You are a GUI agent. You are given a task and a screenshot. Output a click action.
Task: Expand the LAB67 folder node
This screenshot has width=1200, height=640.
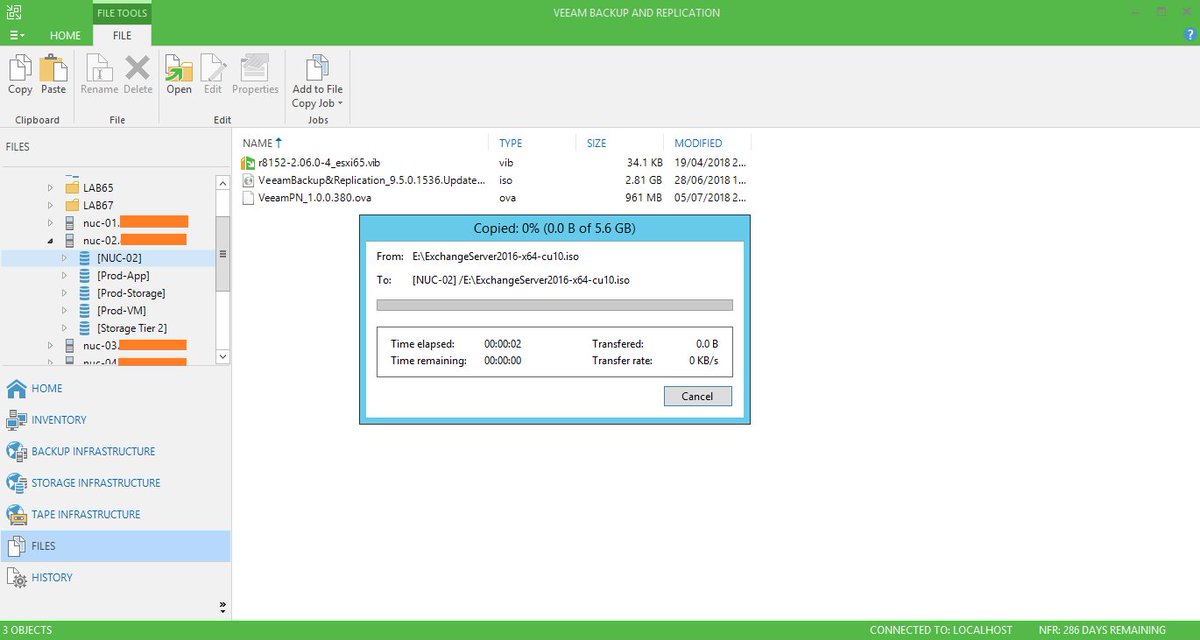[51, 205]
